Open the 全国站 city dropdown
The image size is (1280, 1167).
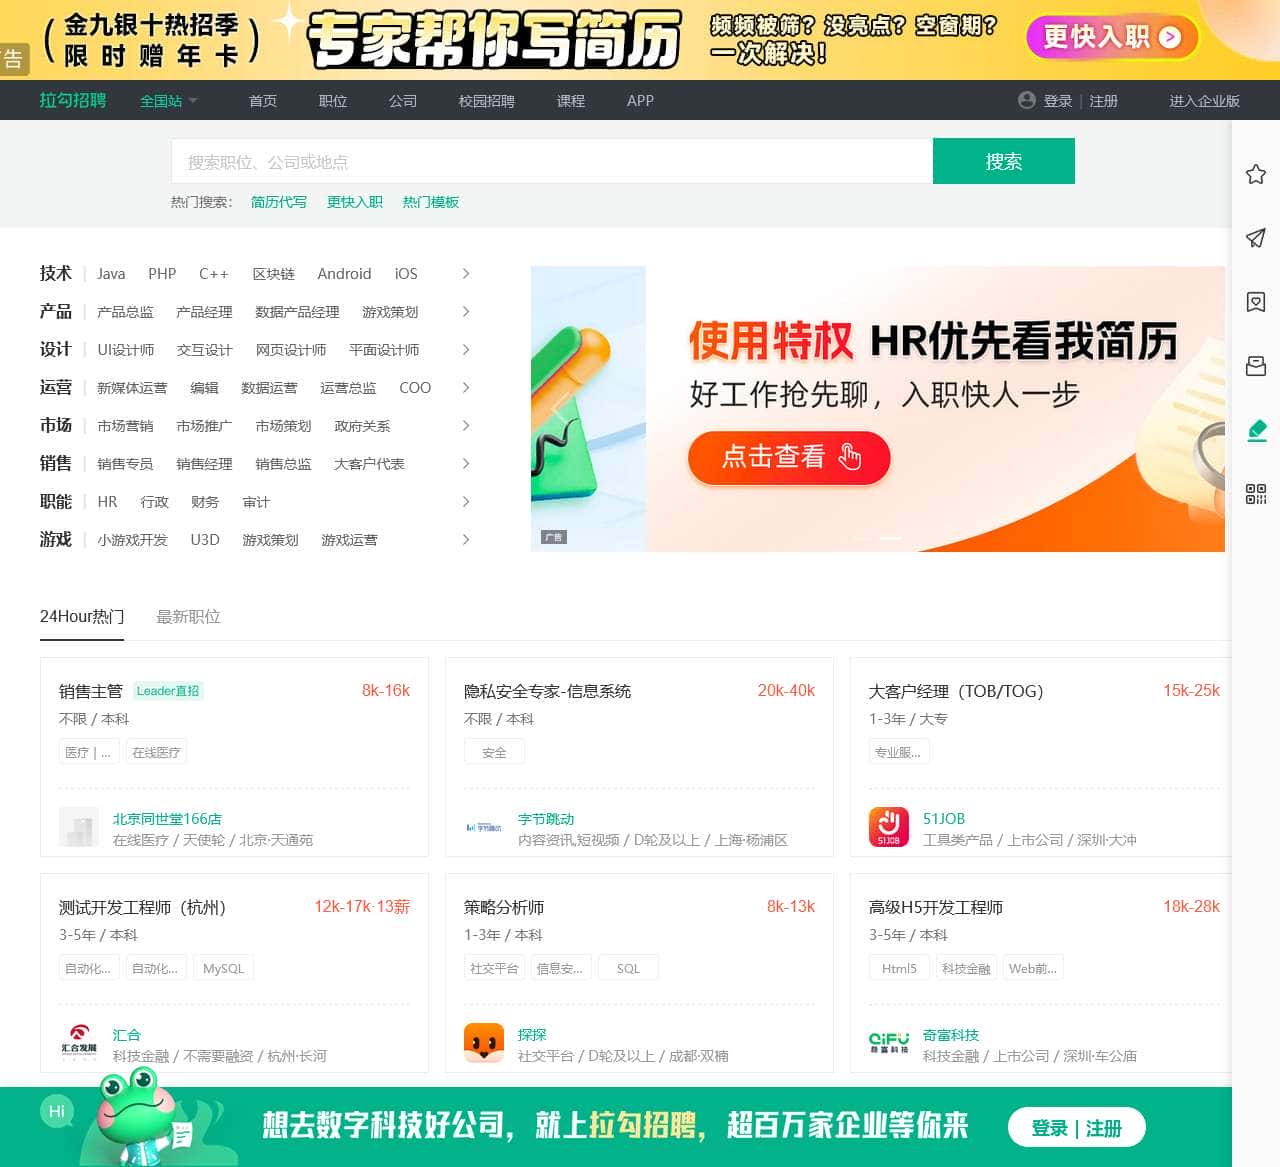[168, 101]
